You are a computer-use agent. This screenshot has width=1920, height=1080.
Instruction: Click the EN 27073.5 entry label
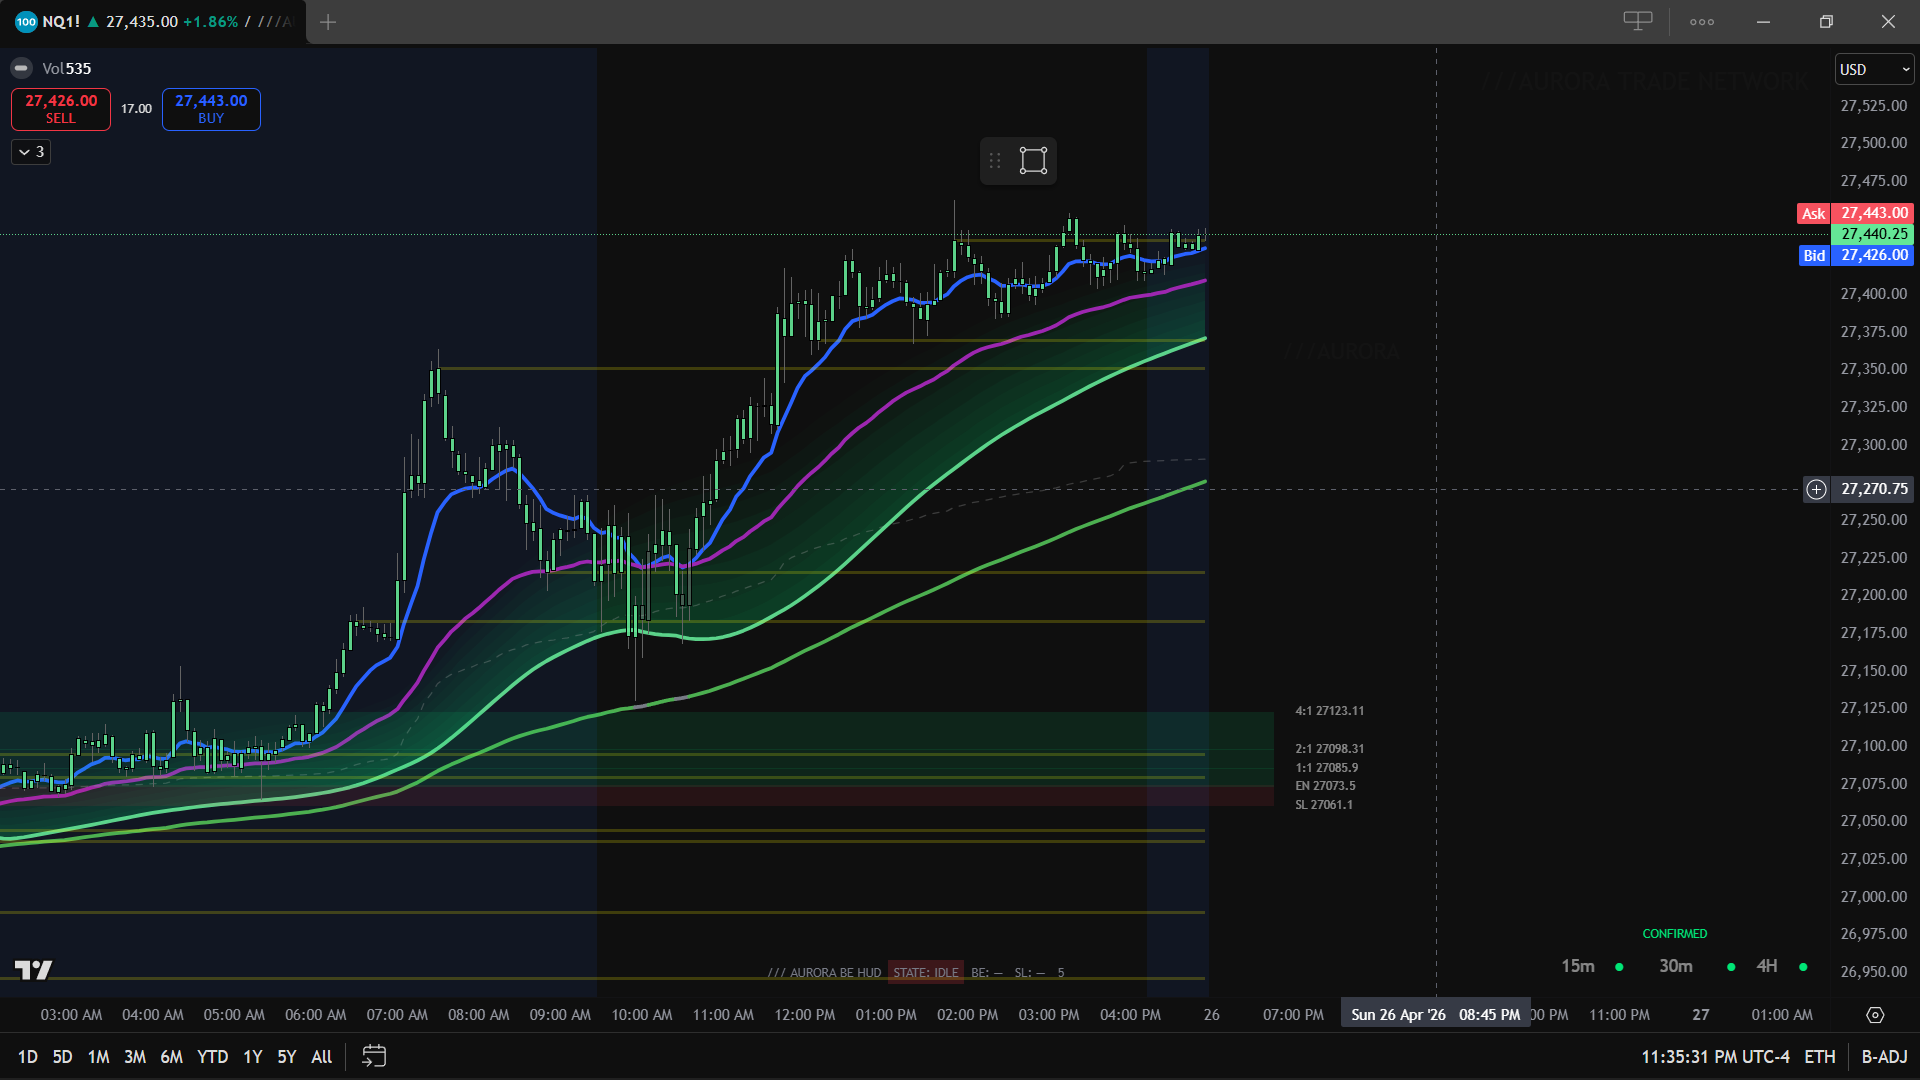1326,786
